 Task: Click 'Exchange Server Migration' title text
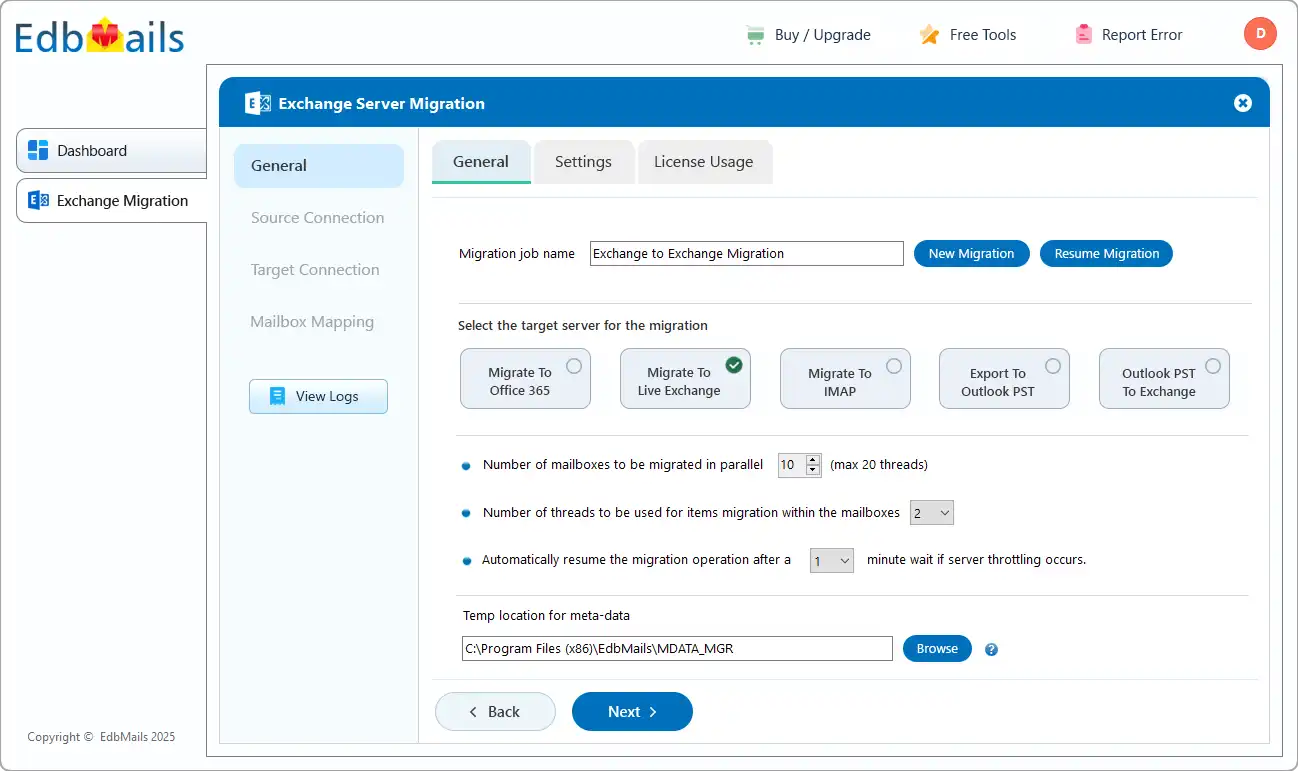[x=381, y=103]
